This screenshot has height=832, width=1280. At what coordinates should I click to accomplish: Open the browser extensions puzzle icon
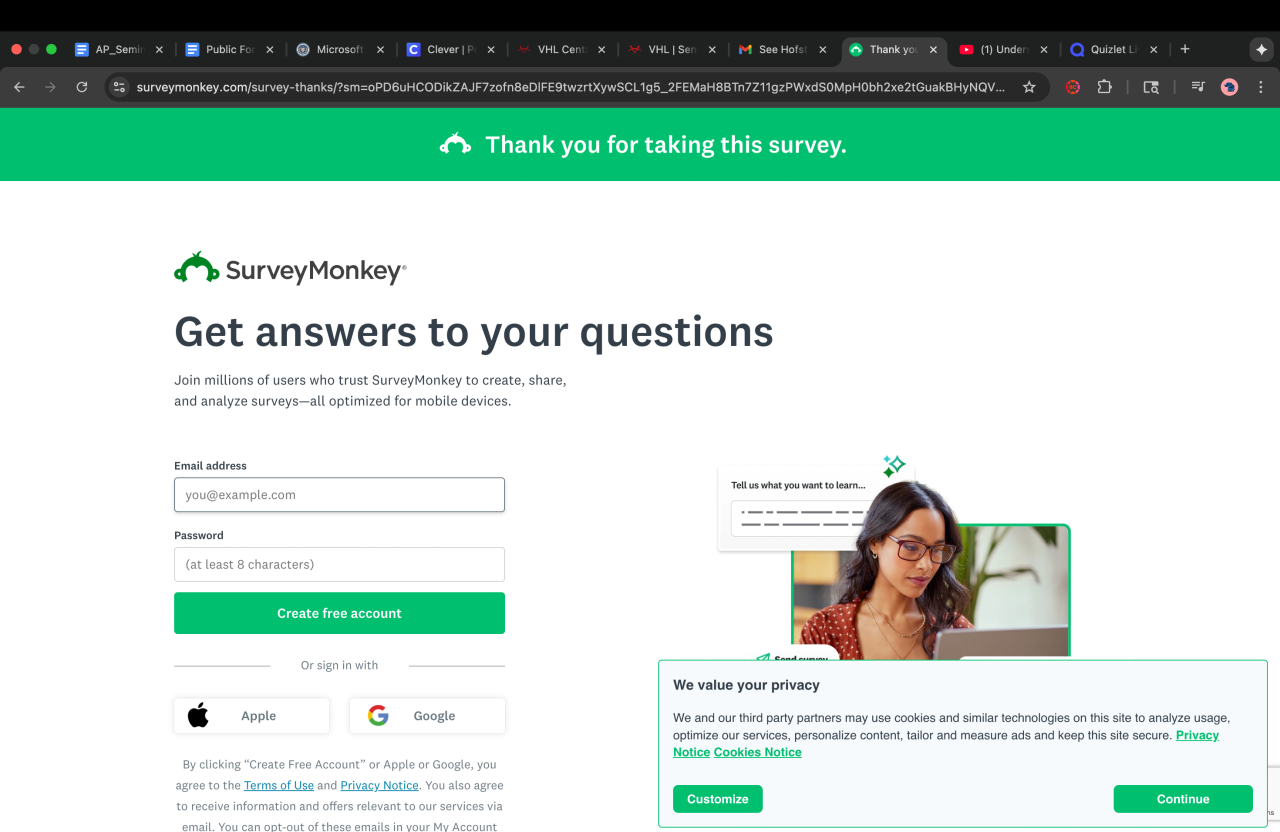(1104, 87)
